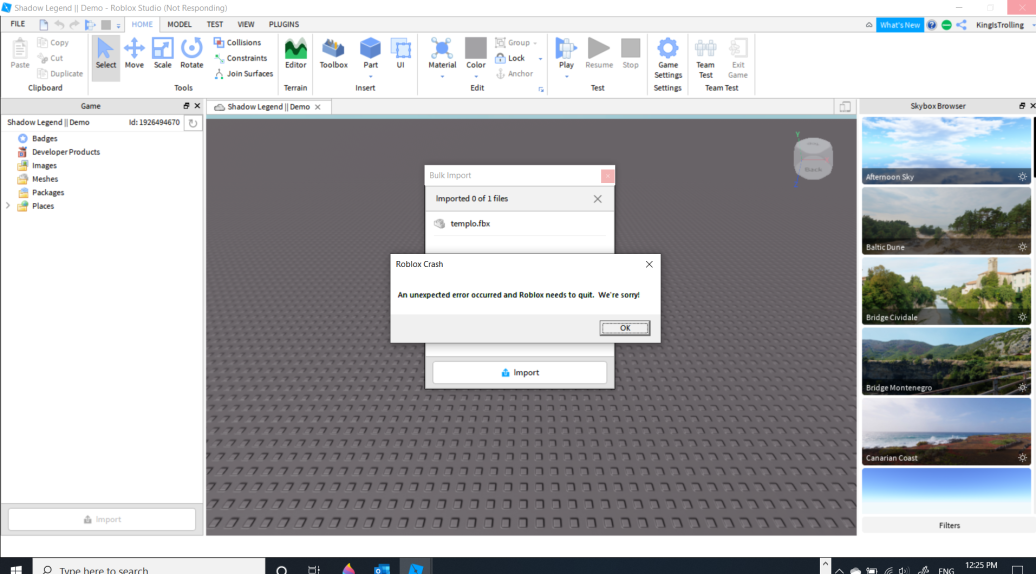Refresh the Game panel list
1036x574 pixels.
(192, 123)
